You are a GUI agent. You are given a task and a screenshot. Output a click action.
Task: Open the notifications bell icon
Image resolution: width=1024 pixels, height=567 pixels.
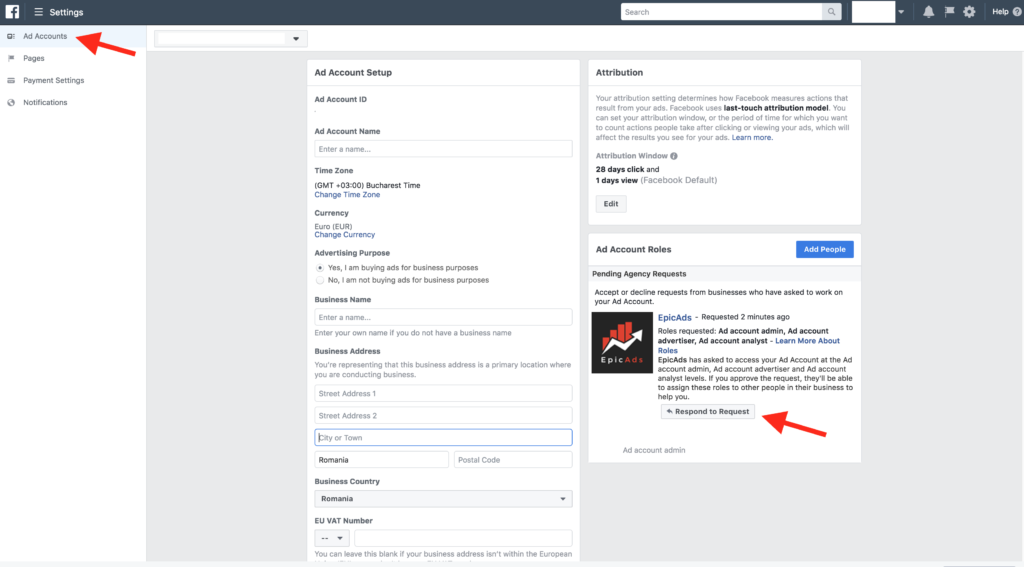click(929, 12)
